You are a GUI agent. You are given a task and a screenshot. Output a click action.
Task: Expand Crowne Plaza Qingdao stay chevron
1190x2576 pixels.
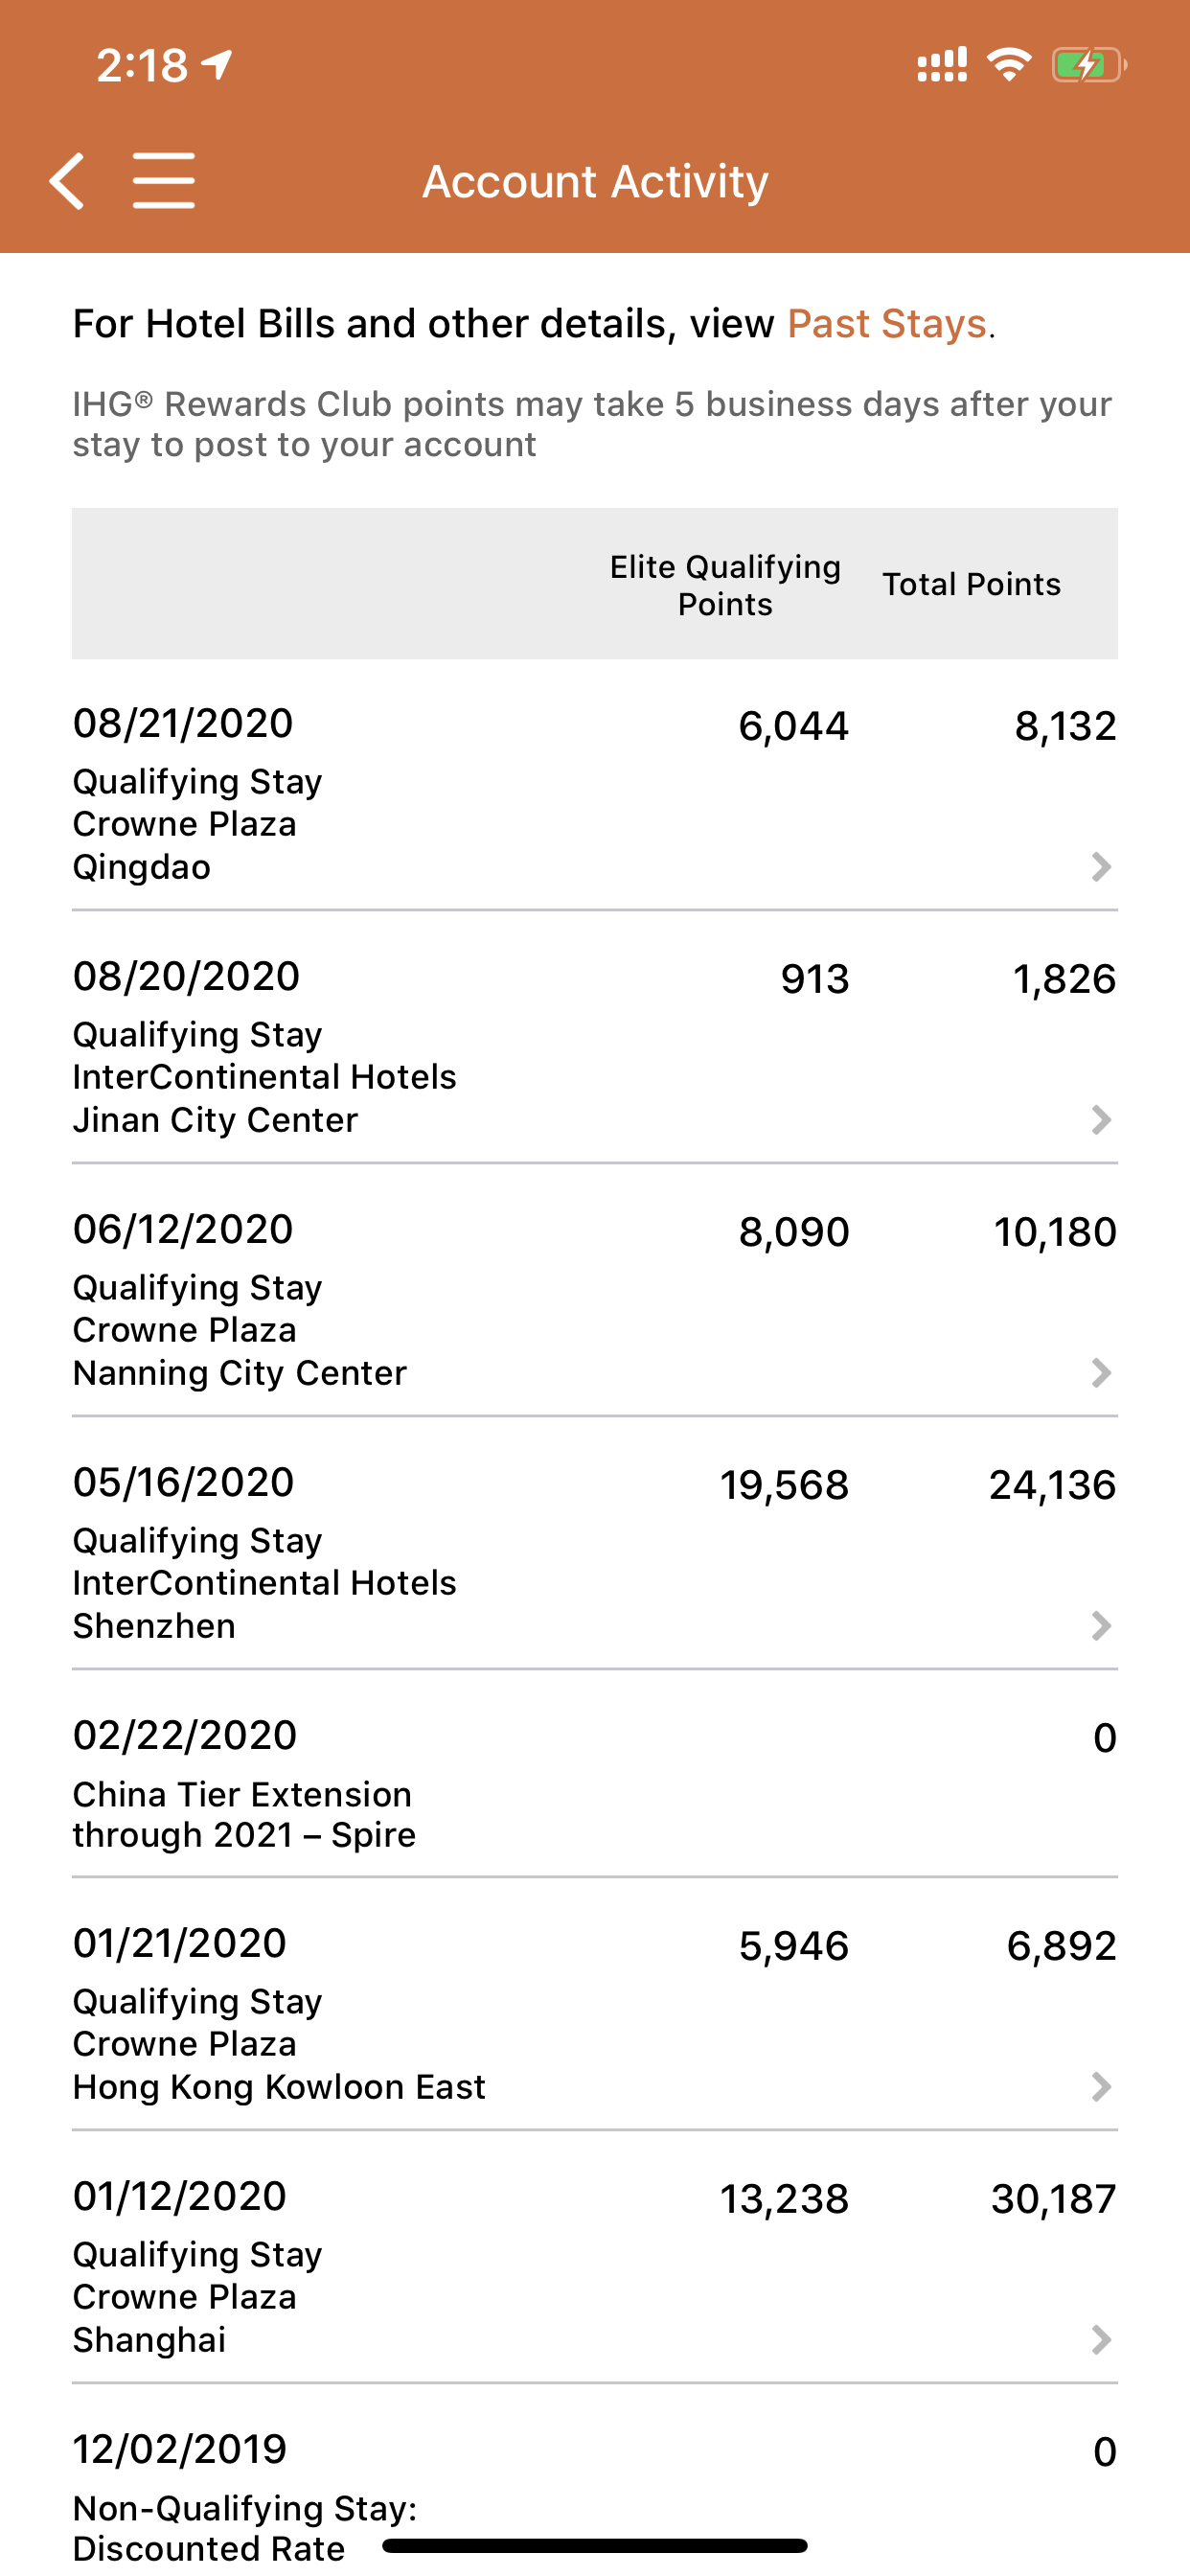pyautogui.click(x=1101, y=867)
